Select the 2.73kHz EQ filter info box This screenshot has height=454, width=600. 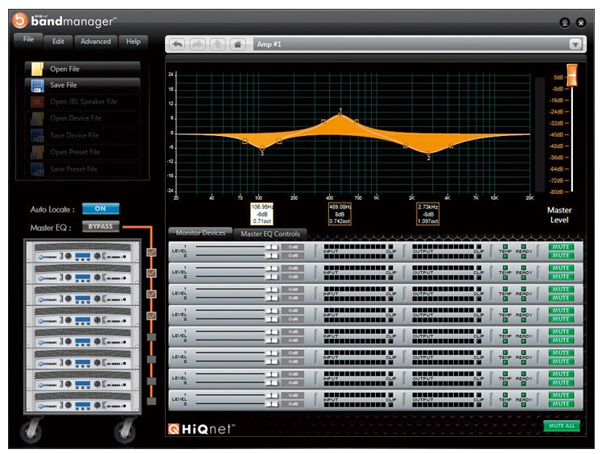pyautogui.click(x=428, y=214)
